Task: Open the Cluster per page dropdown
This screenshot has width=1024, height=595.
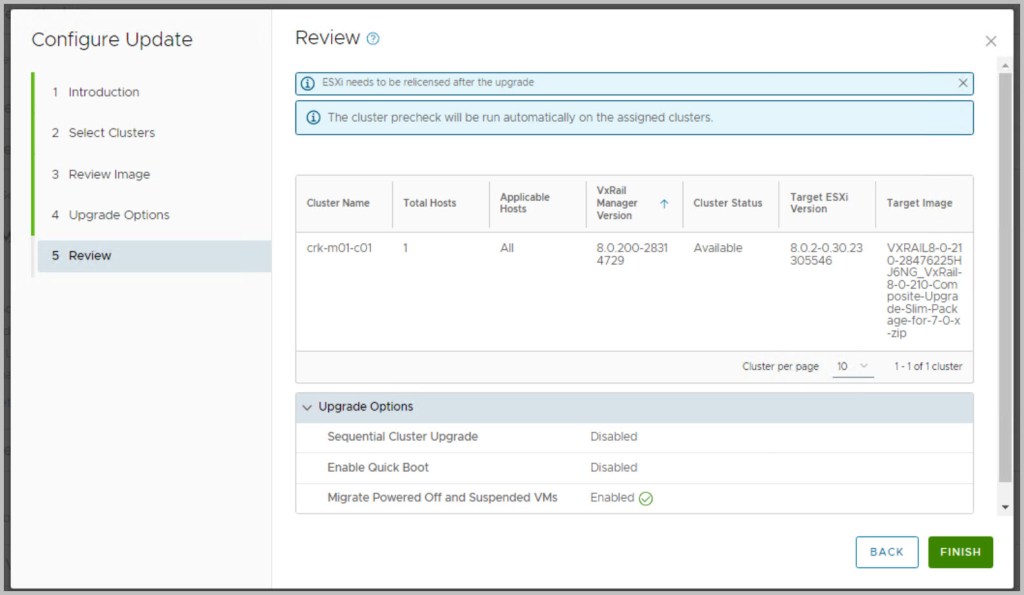Action: pyautogui.click(x=853, y=367)
